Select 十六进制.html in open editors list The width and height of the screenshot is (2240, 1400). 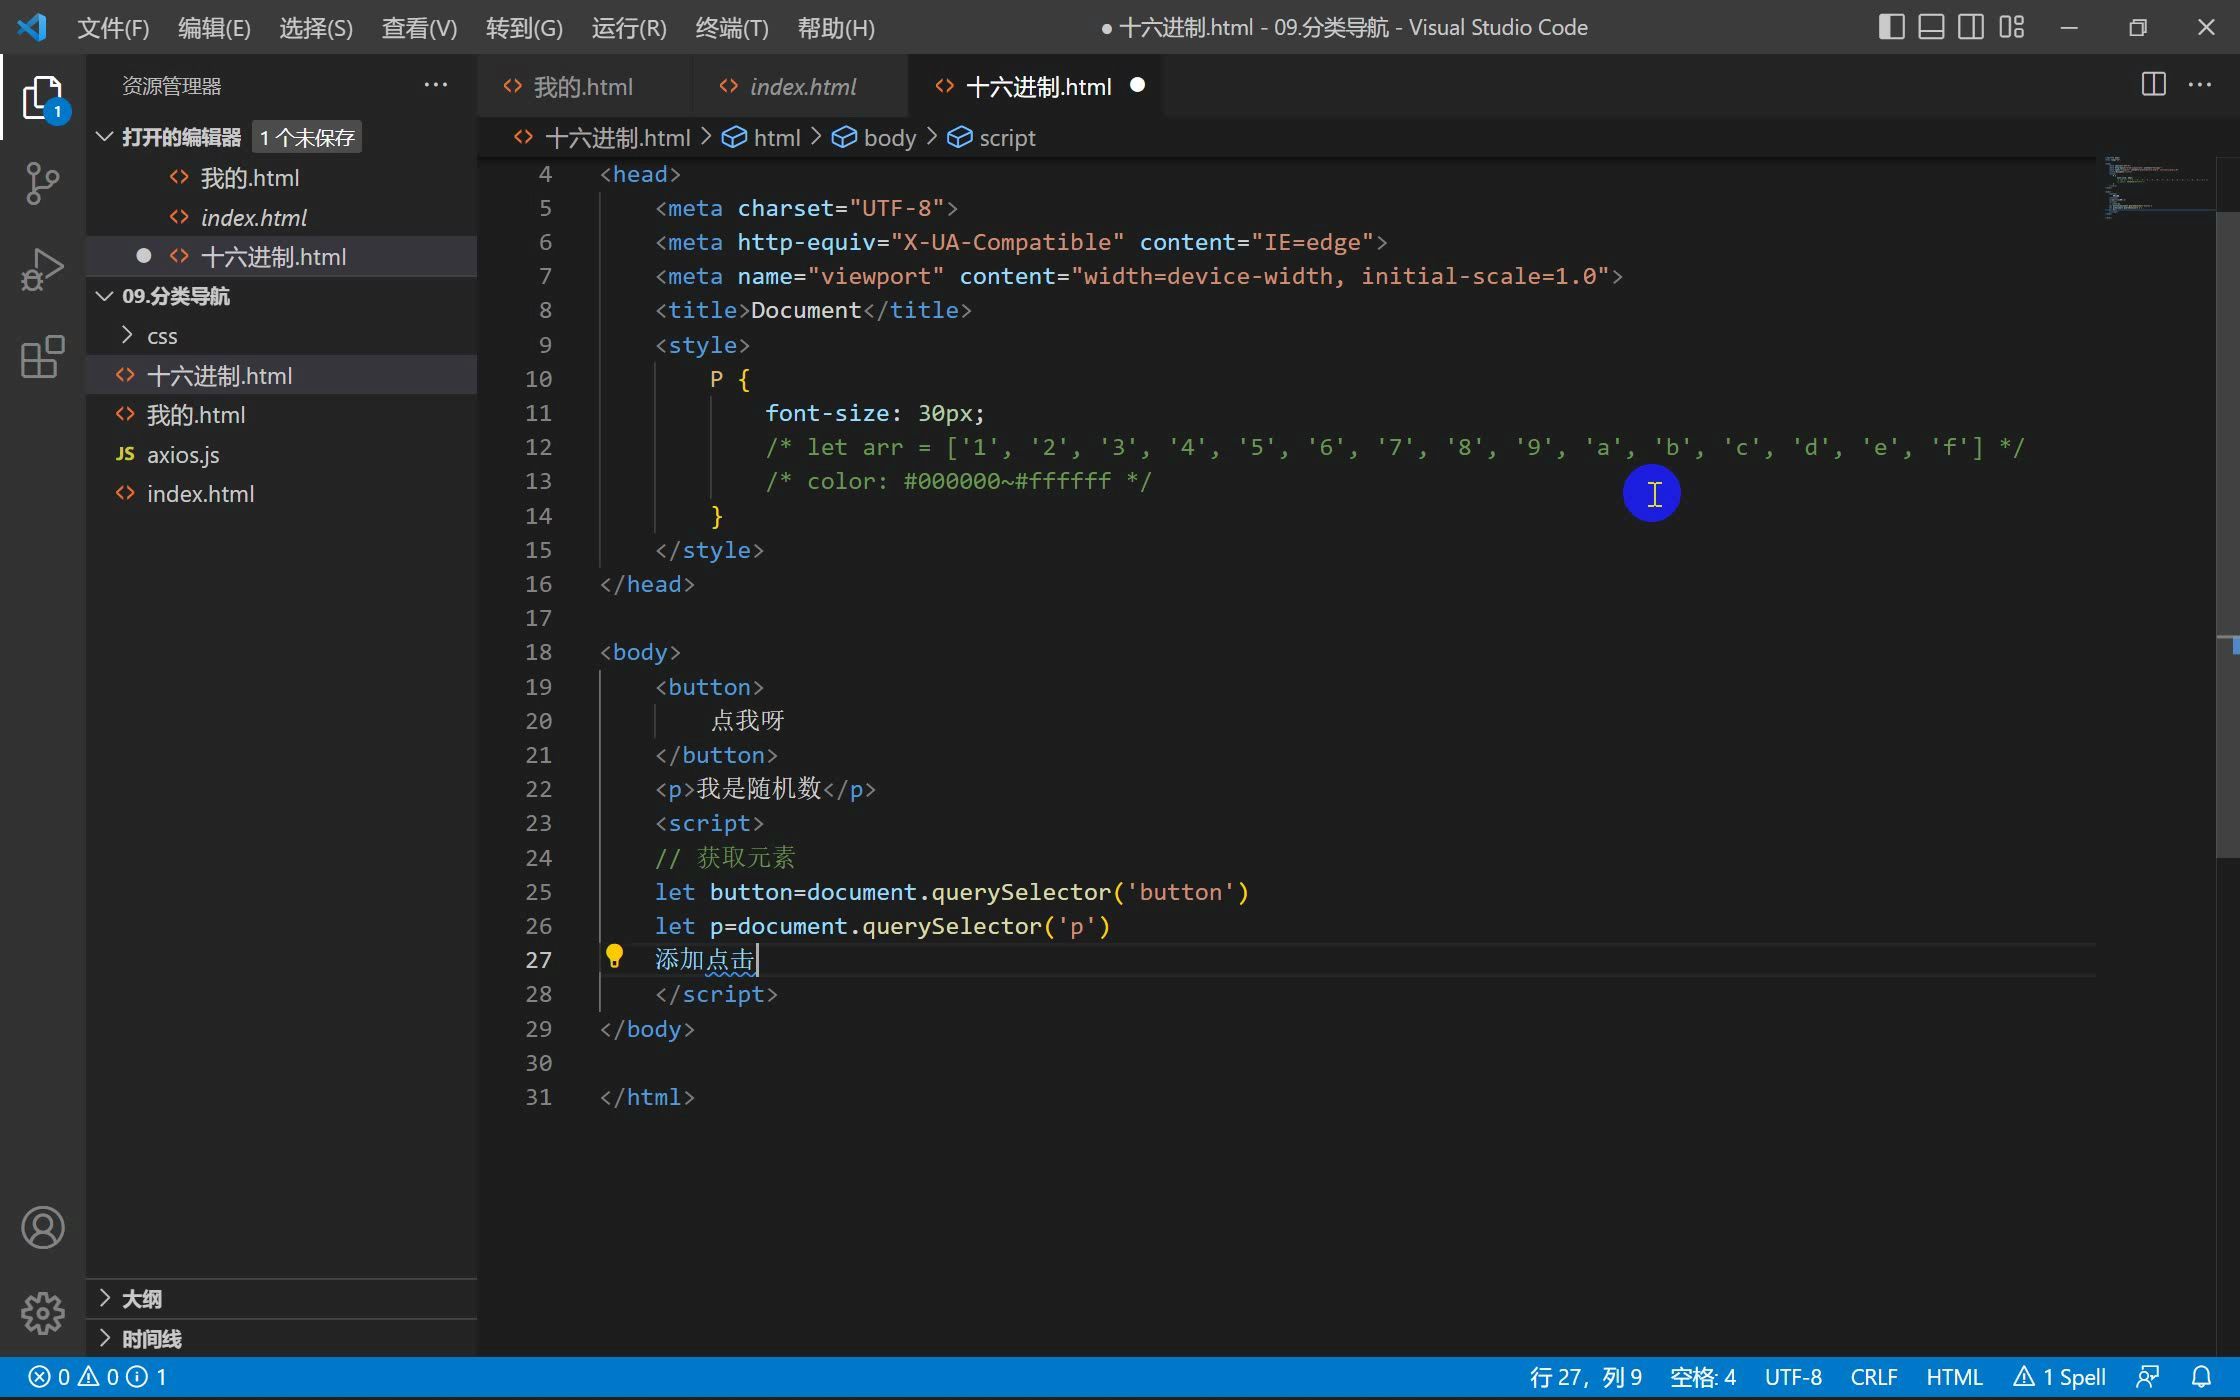(281, 257)
